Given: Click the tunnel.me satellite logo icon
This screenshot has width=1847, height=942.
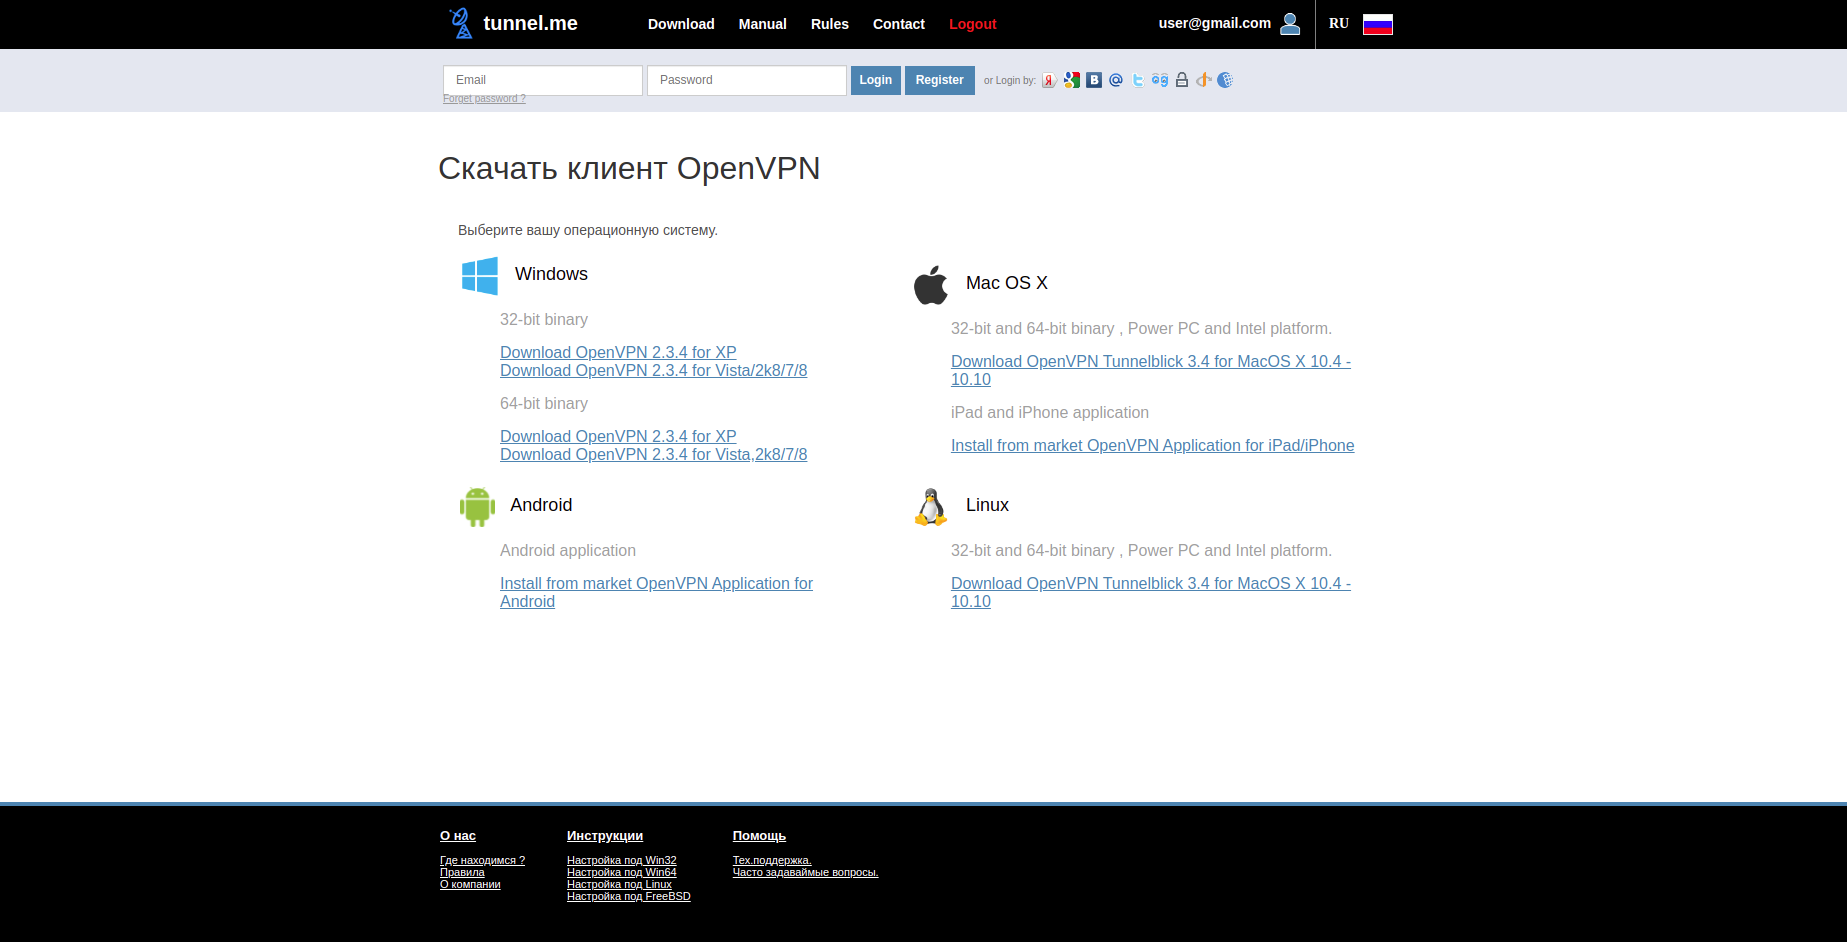Looking at the screenshot, I should tap(461, 23).
